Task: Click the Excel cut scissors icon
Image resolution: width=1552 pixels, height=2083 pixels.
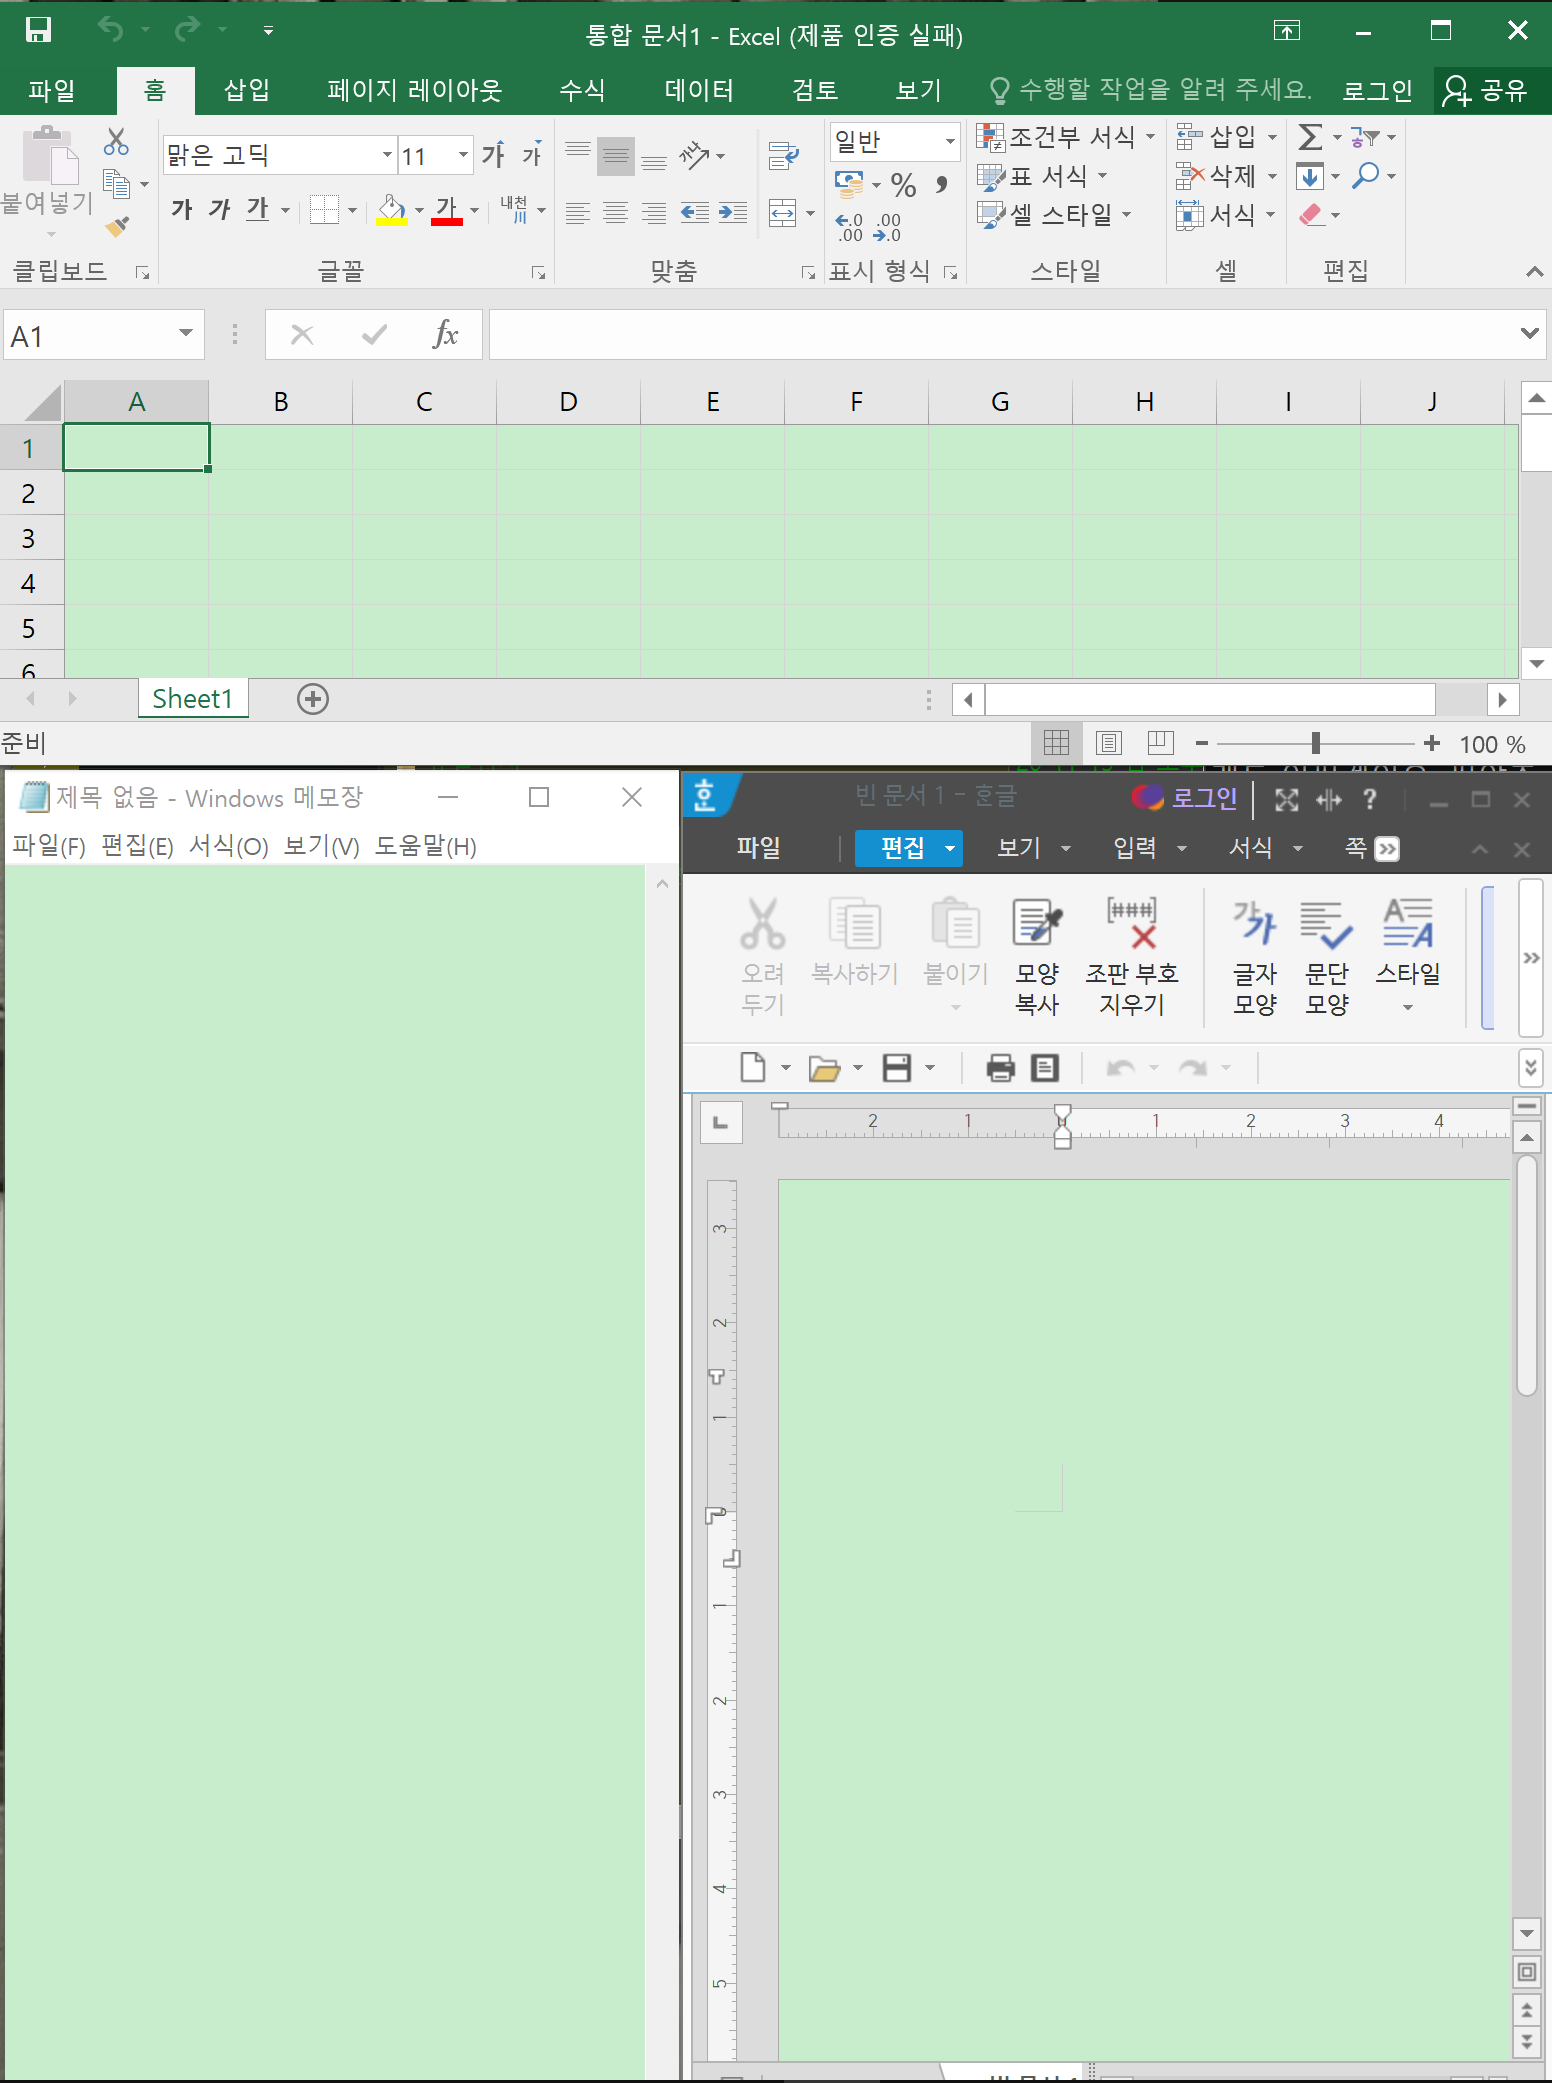Action: tap(116, 142)
